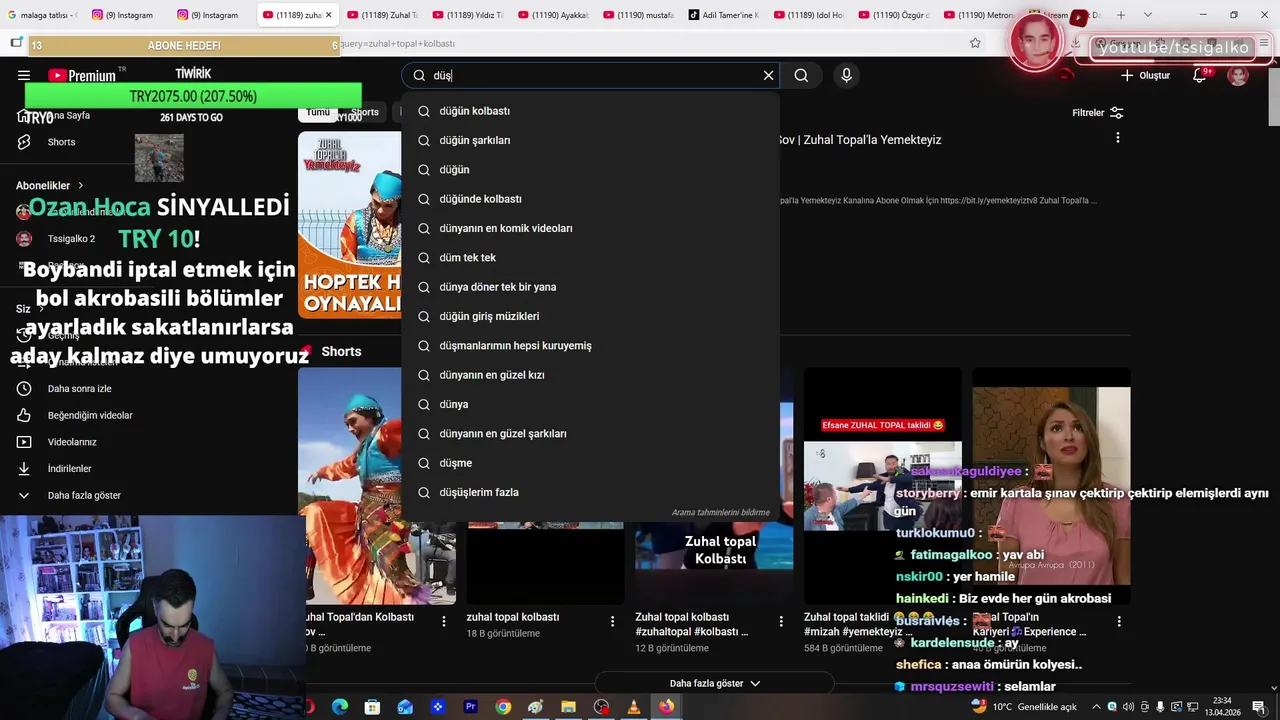1280x720 pixels.
Task: Open Microsoft Store from the taskbar
Action: [x=372, y=707]
